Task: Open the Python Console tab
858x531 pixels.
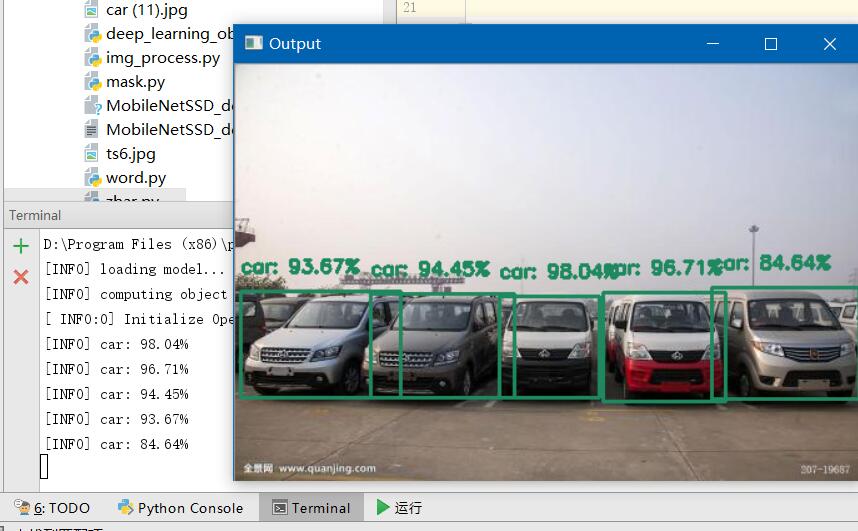Action: pyautogui.click(x=181, y=508)
